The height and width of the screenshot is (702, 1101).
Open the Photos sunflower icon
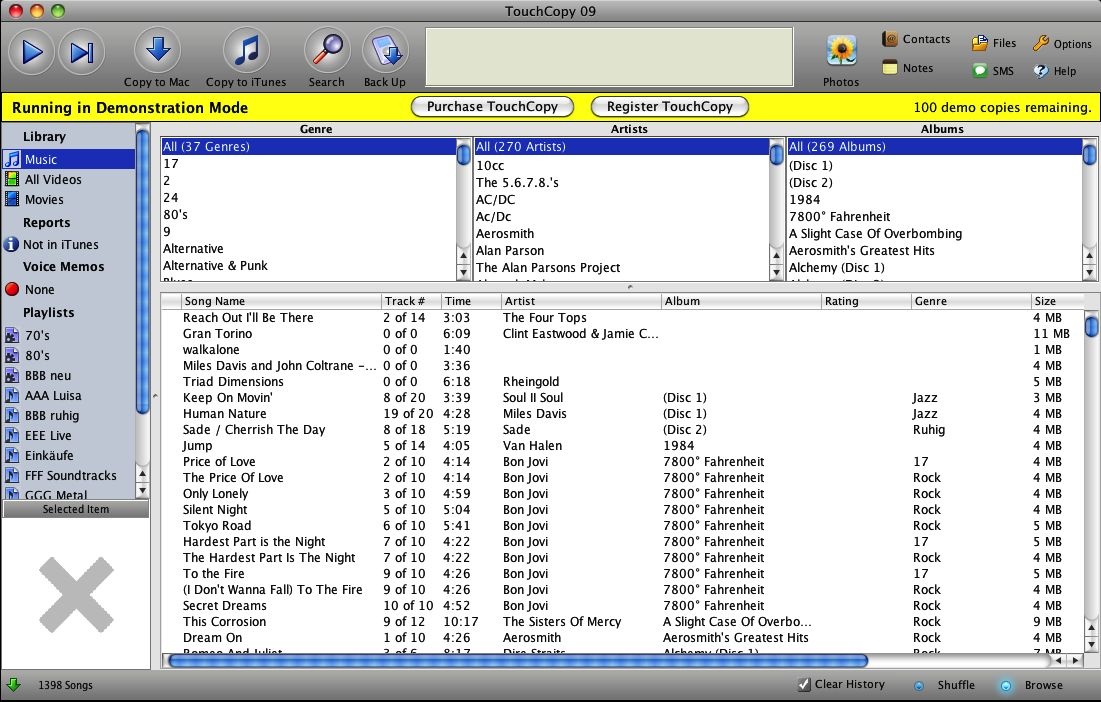pos(841,50)
